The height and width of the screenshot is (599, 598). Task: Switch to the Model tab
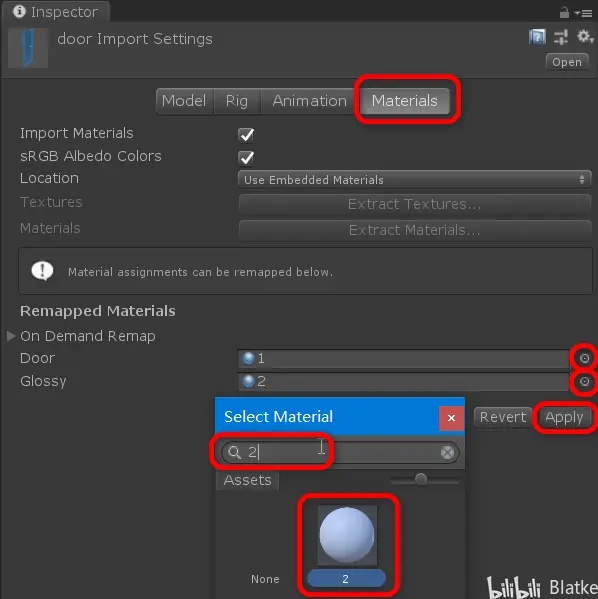coord(184,101)
